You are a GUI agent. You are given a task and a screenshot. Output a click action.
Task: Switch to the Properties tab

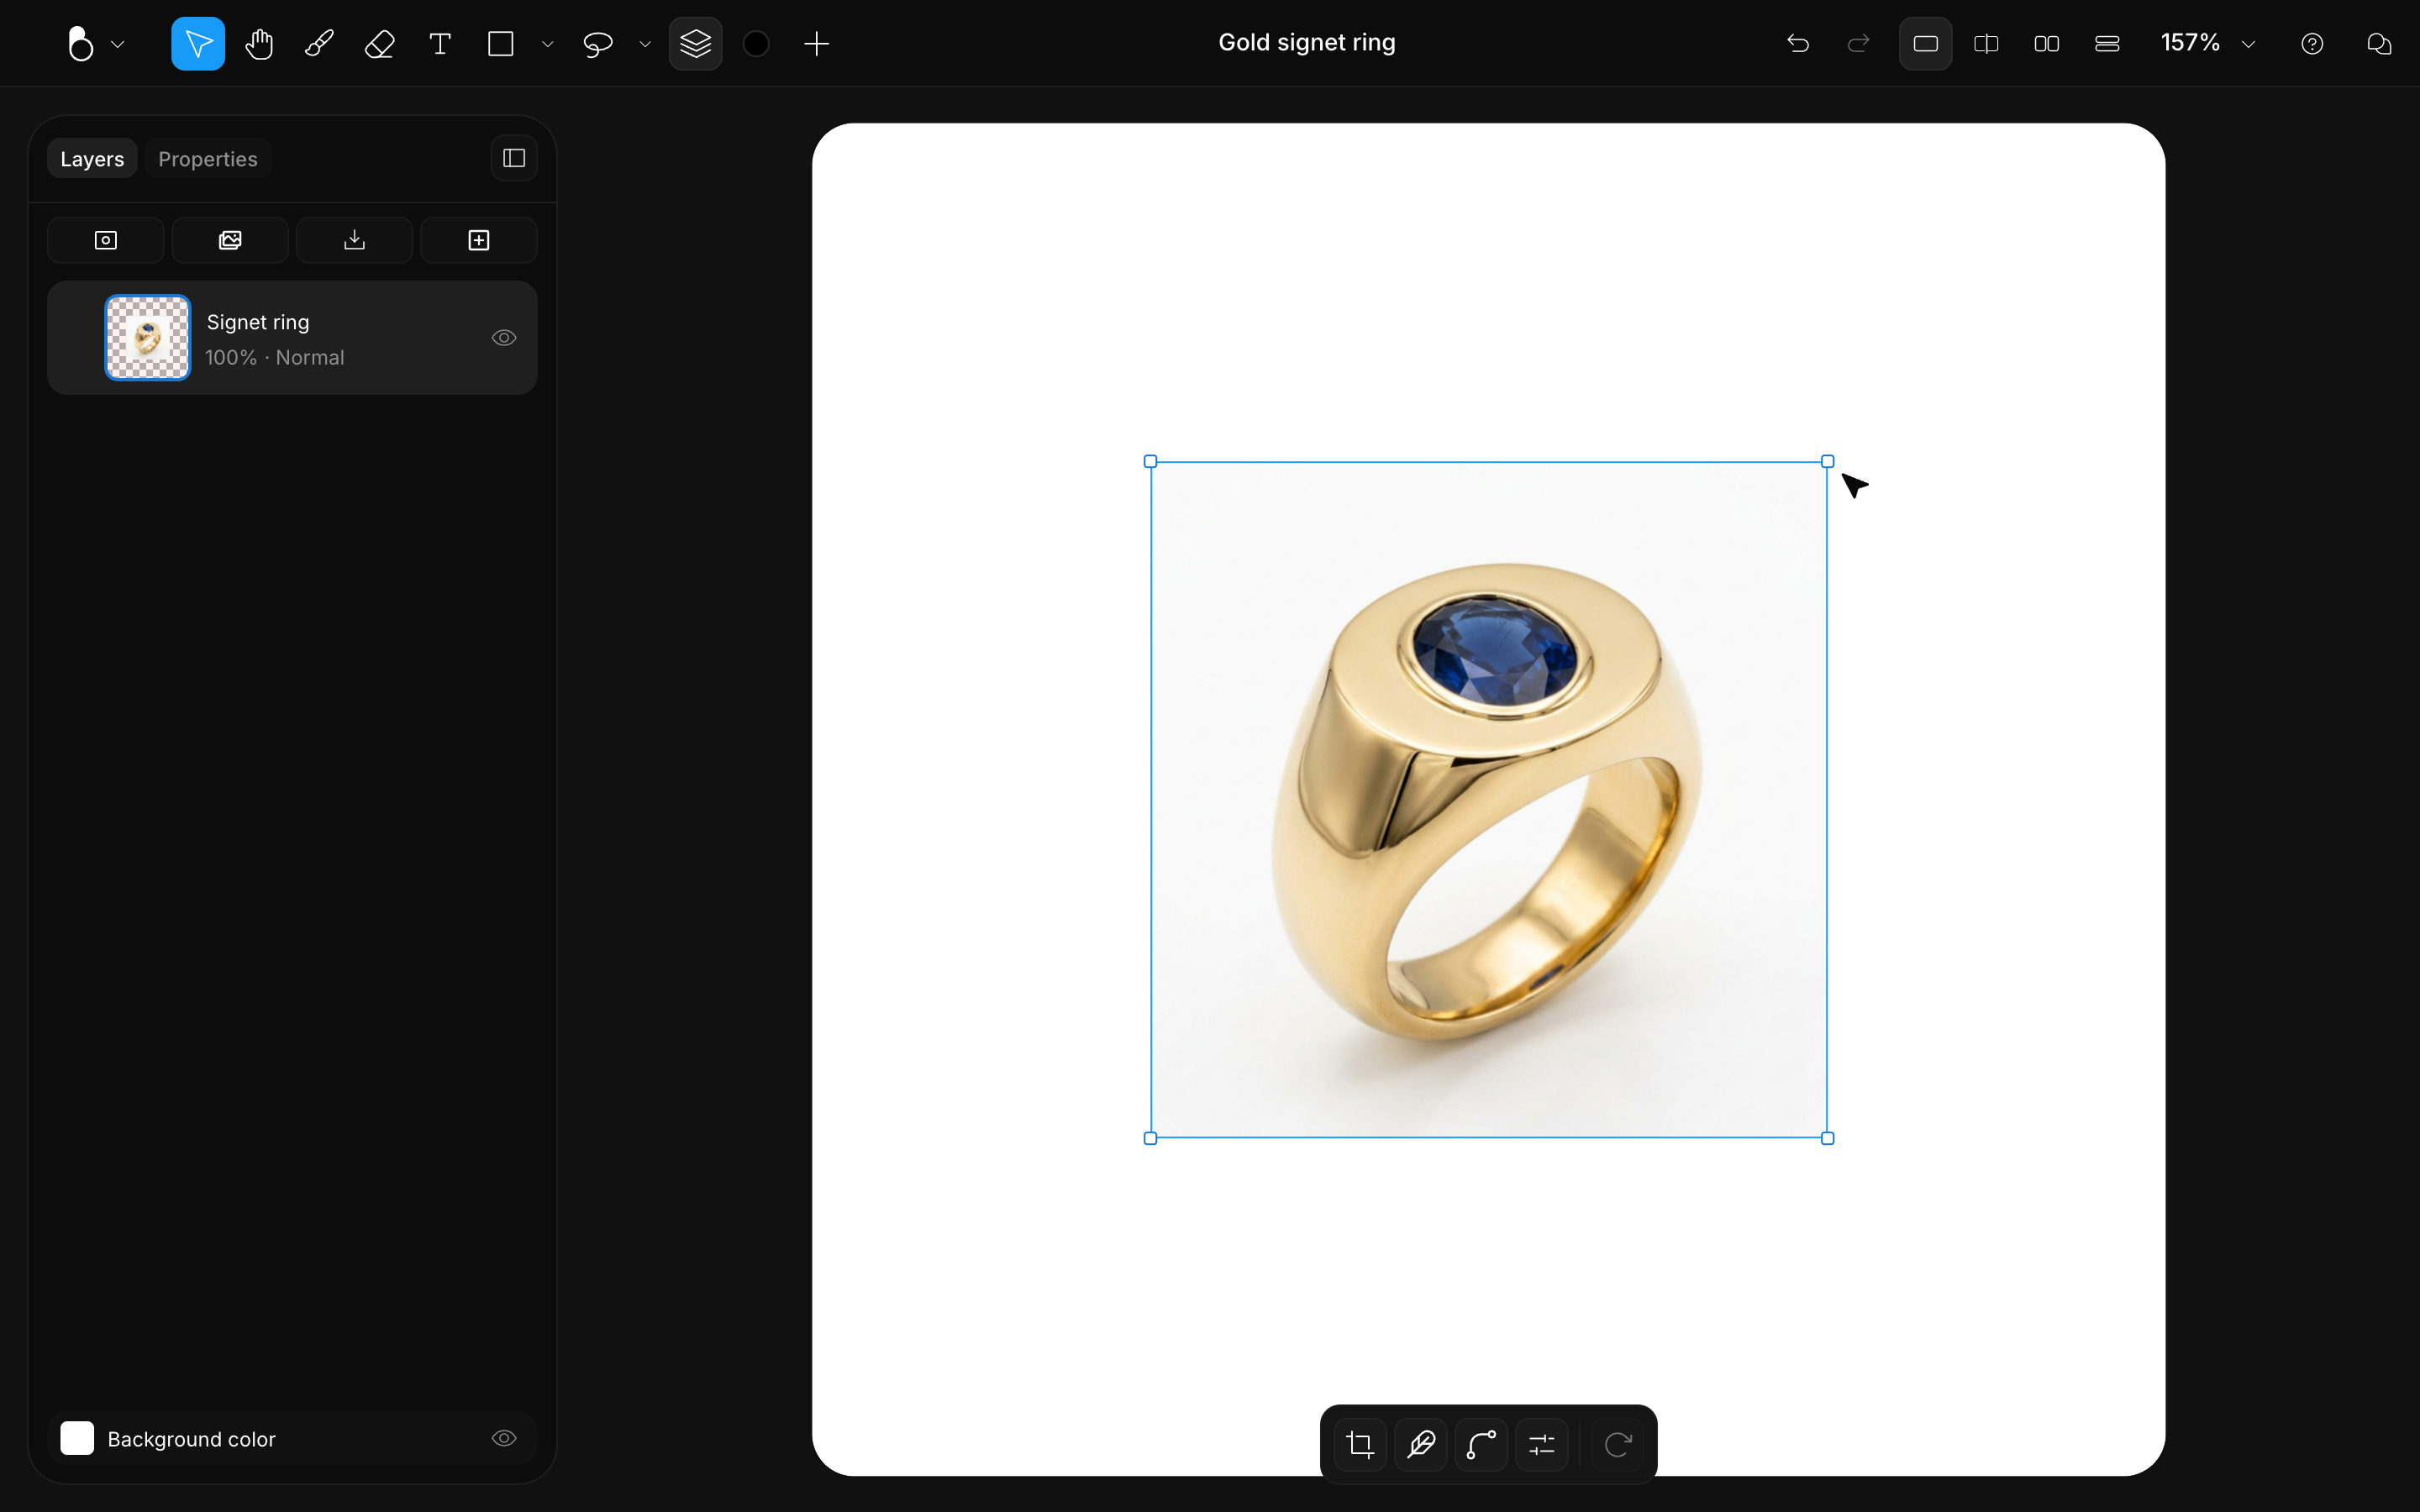(208, 159)
